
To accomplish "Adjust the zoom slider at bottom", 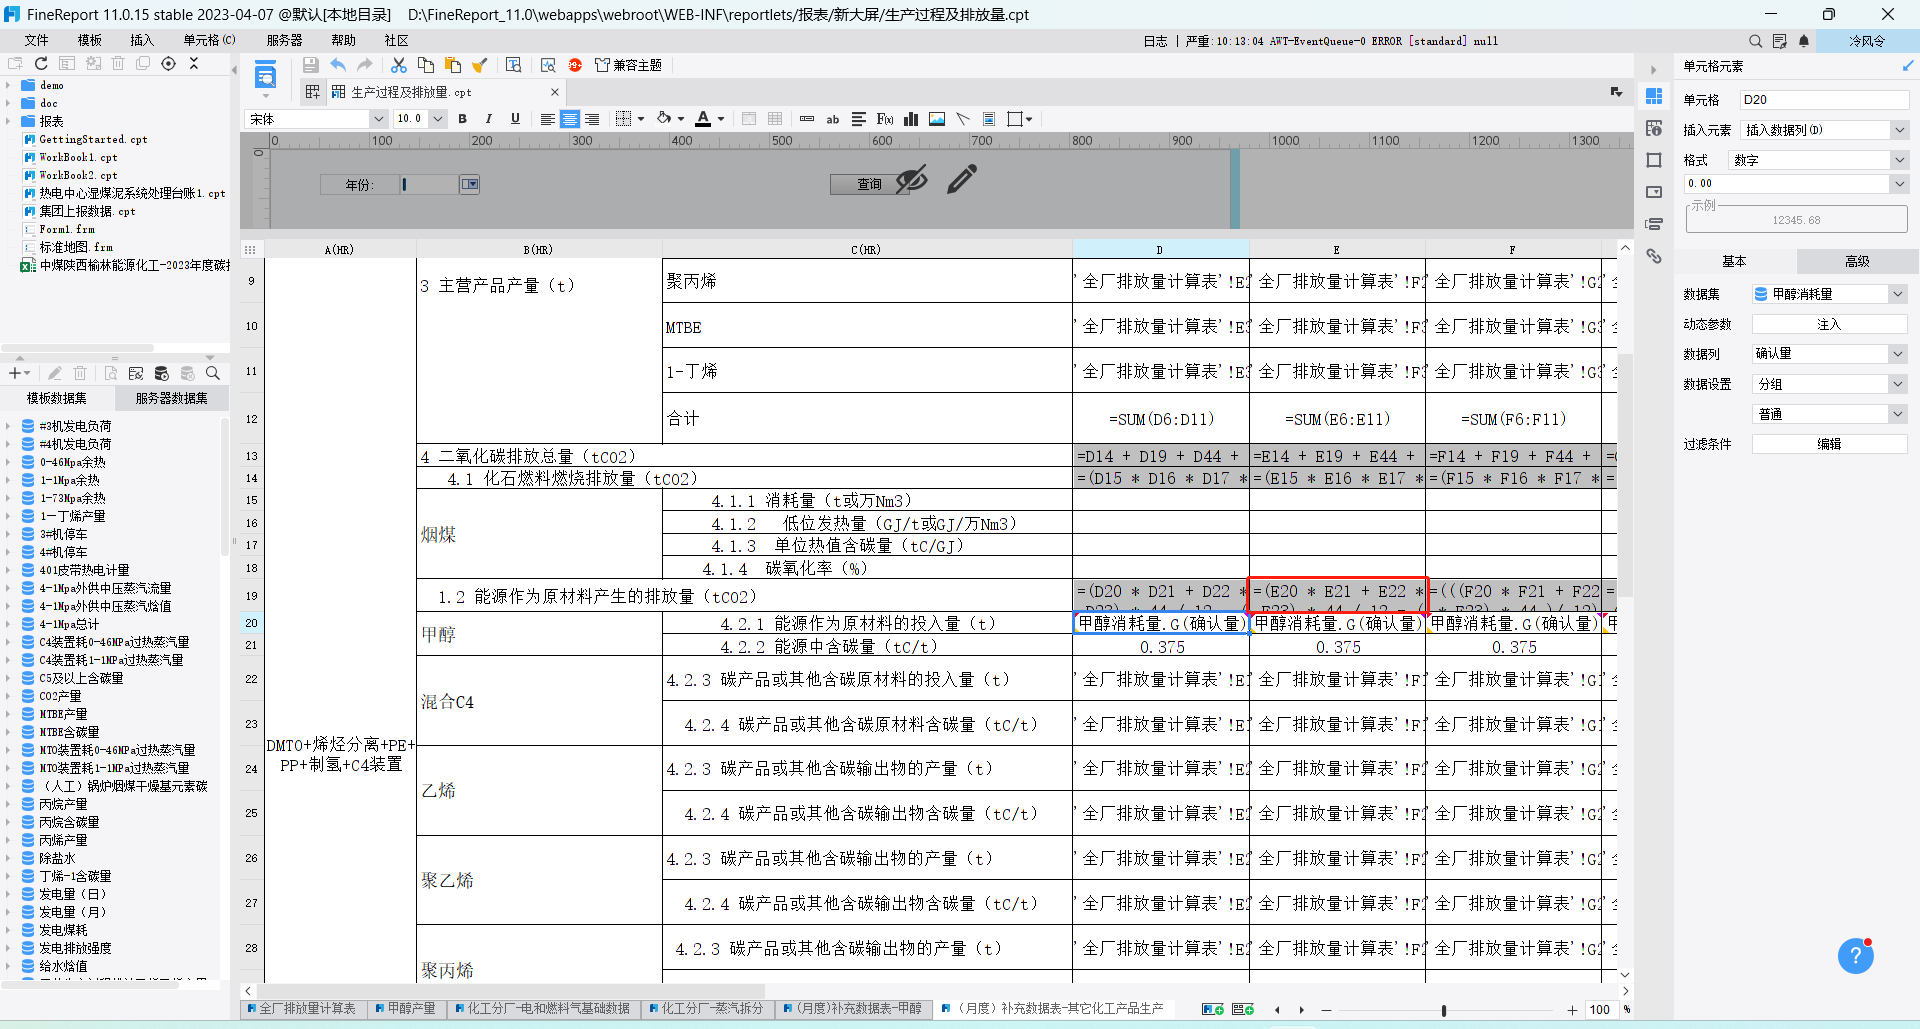I will click(1444, 1010).
